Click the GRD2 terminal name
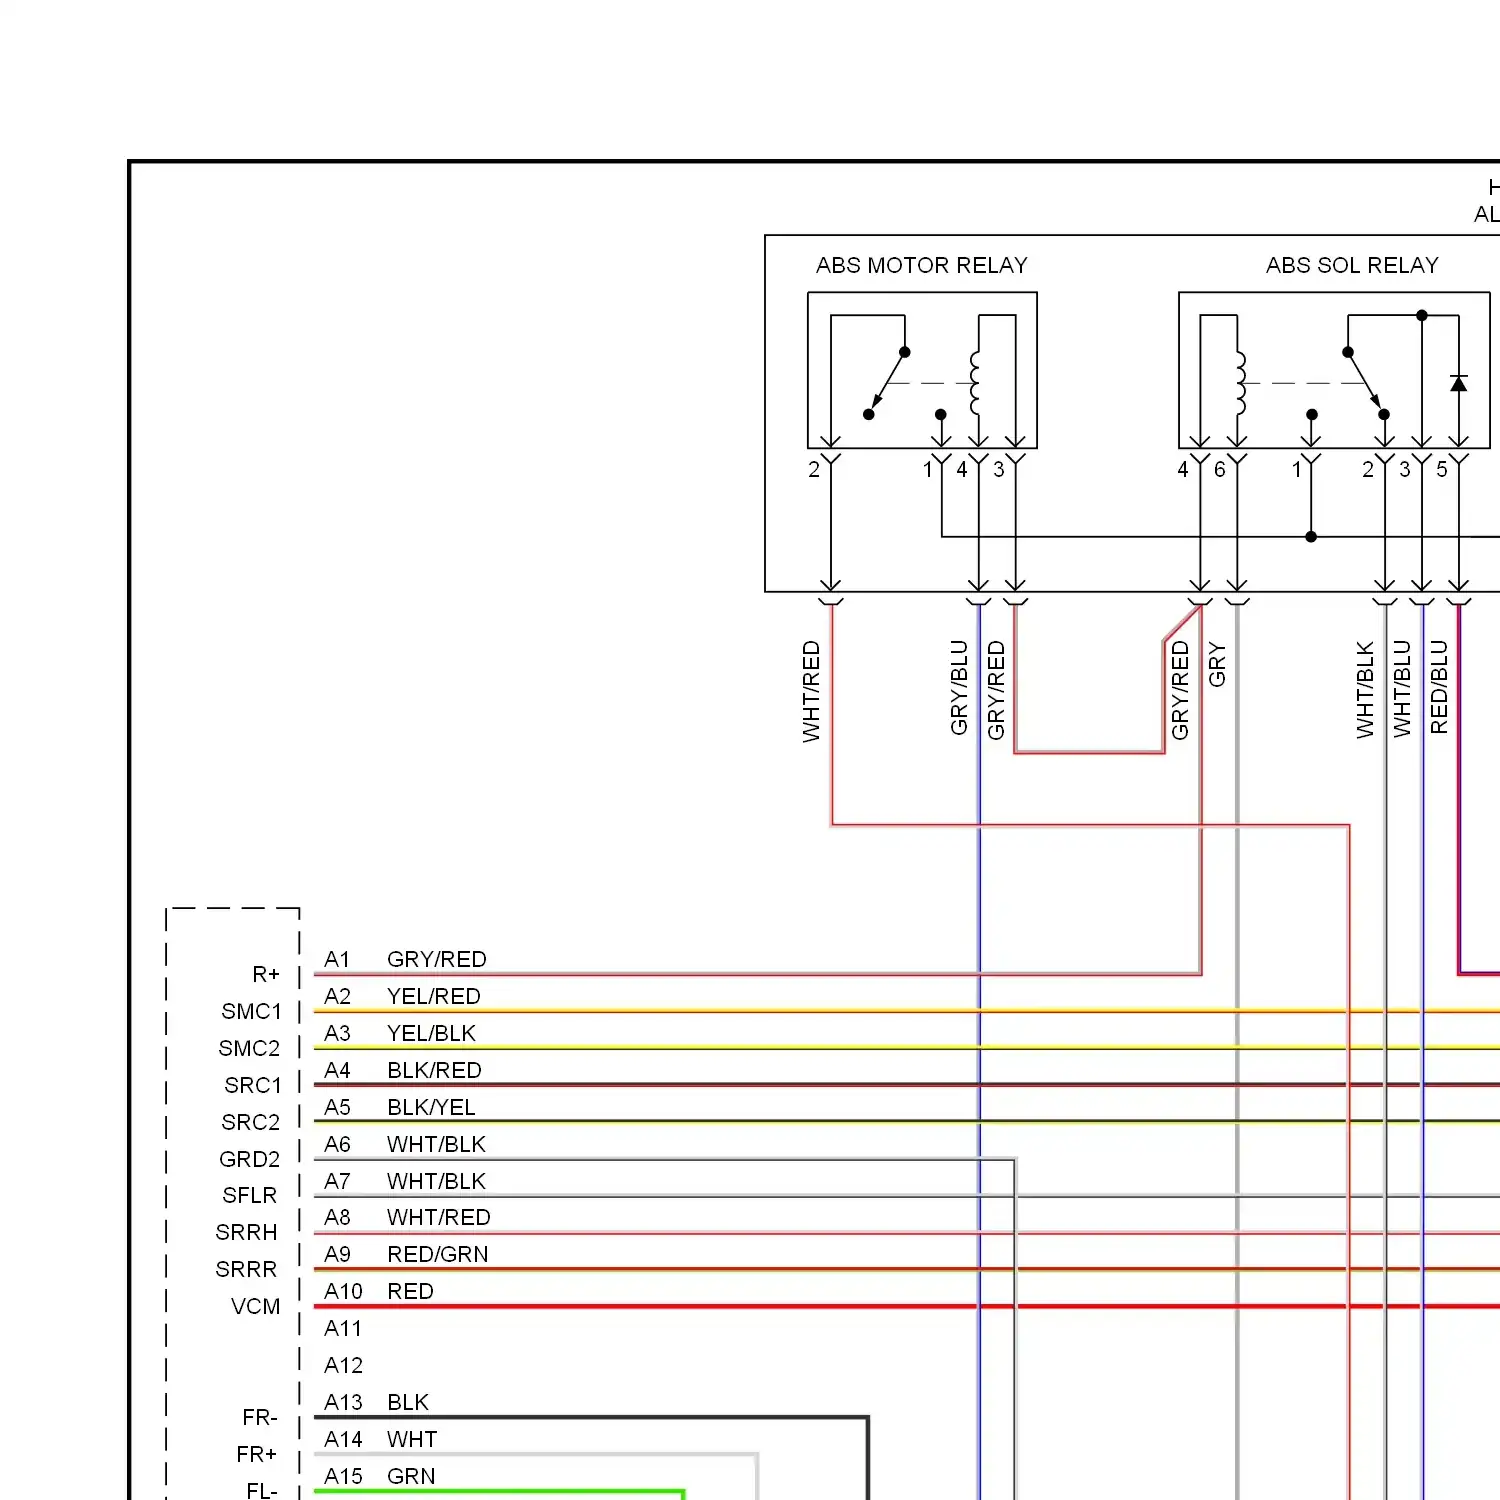 tap(250, 1159)
